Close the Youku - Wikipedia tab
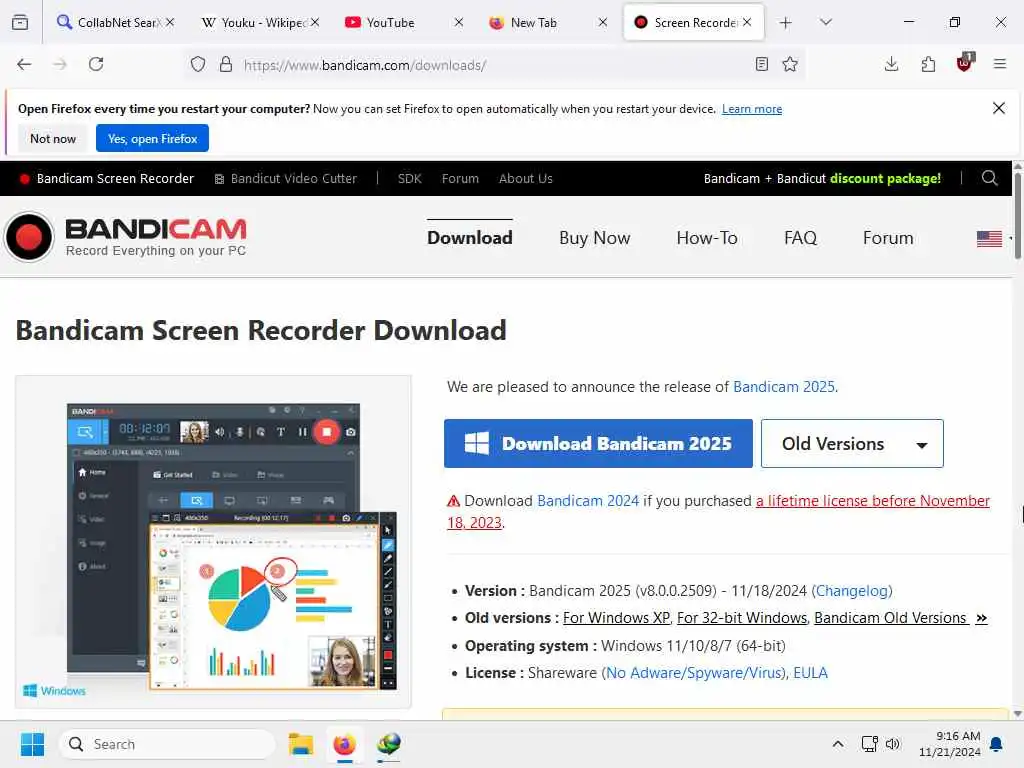 [315, 22]
